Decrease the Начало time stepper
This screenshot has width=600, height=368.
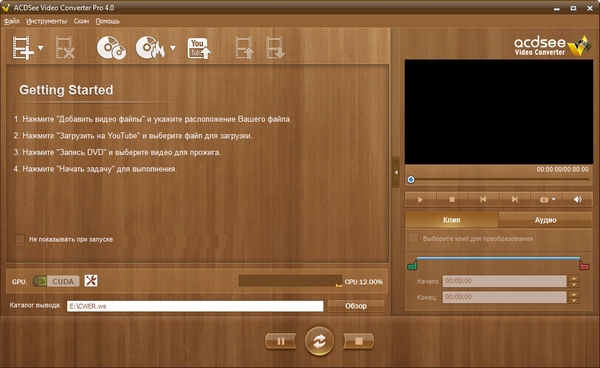point(574,284)
